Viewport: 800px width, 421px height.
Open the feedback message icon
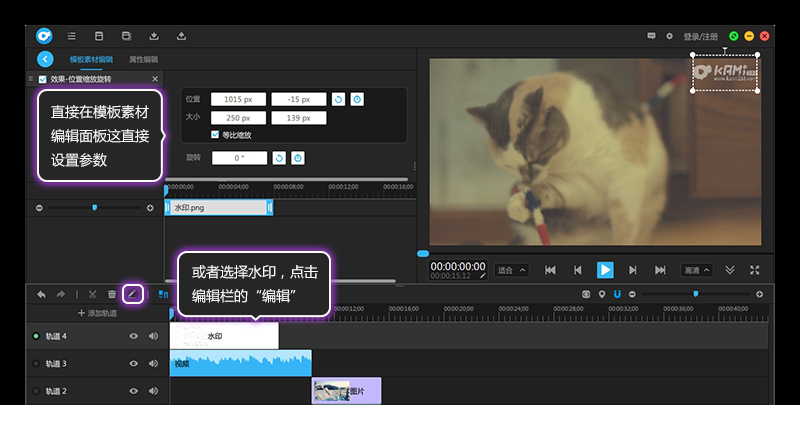[x=651, y=36]
